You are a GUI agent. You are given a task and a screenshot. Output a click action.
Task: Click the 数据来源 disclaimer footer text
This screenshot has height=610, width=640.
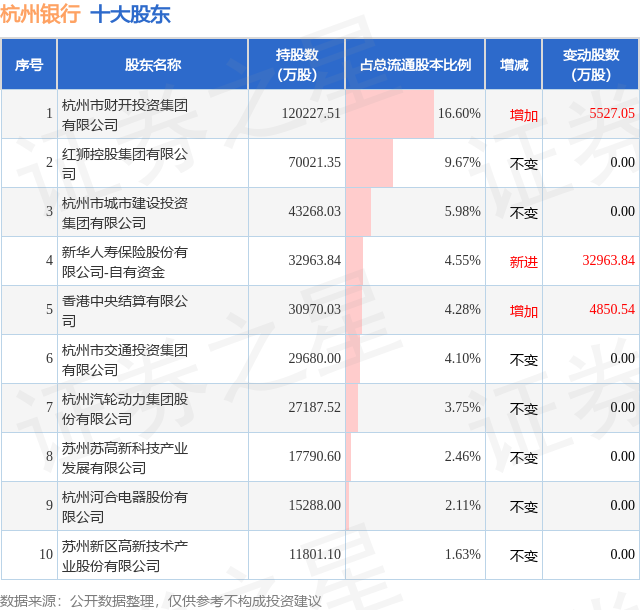tap(160, 601)
